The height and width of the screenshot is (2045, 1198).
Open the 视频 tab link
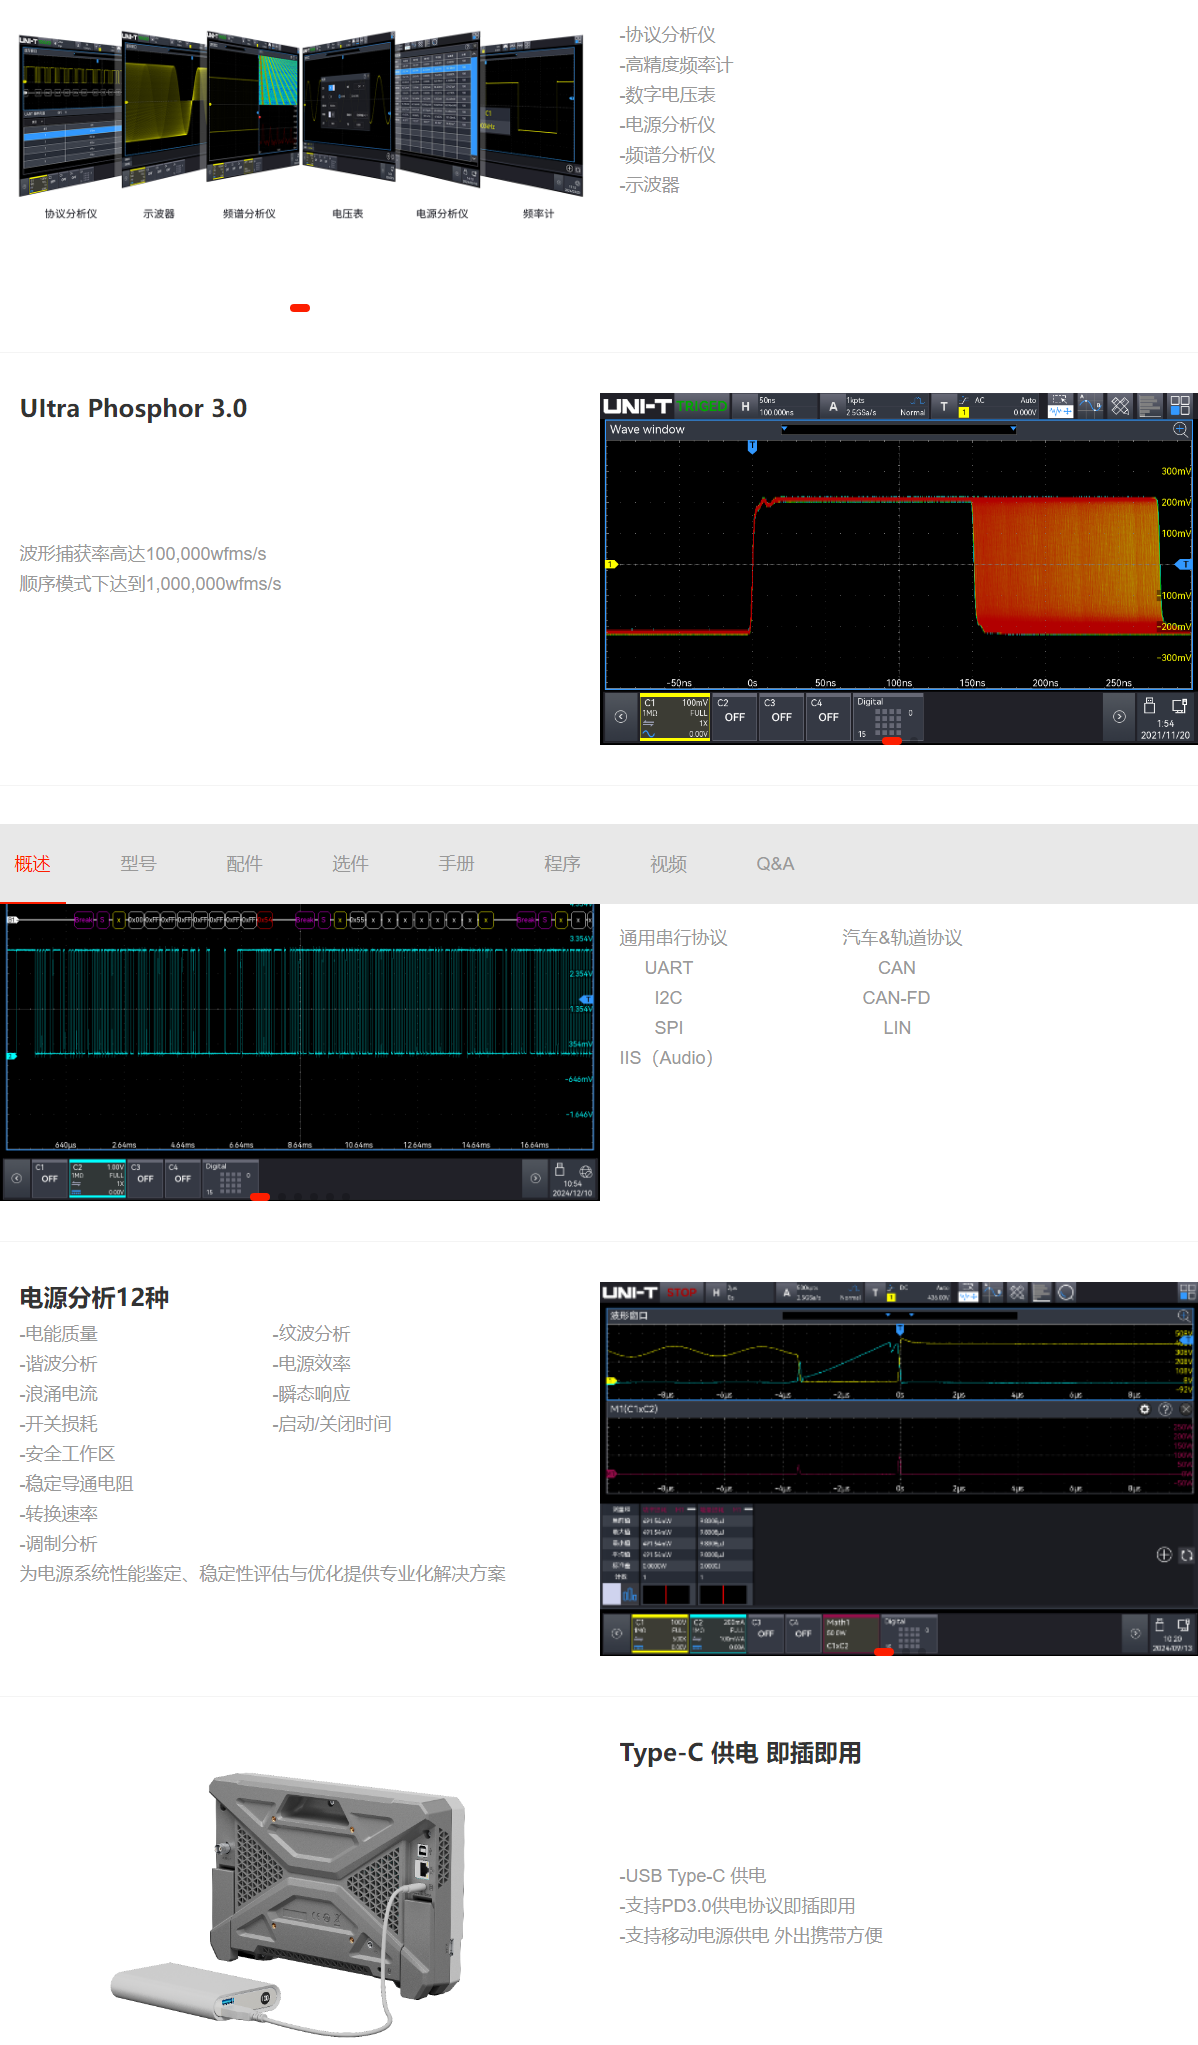click(668, 864)
